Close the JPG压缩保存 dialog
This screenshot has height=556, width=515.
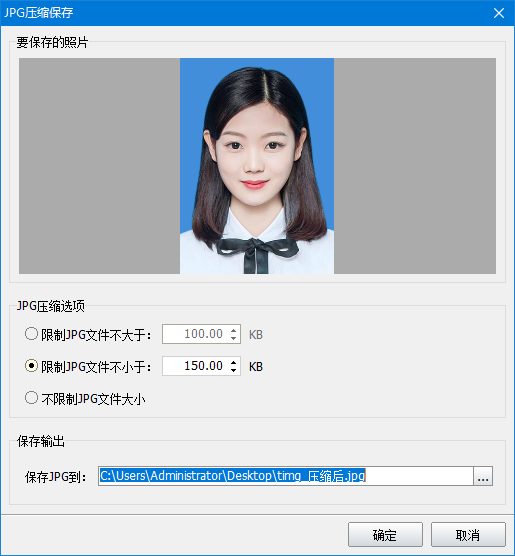[499, 13]
